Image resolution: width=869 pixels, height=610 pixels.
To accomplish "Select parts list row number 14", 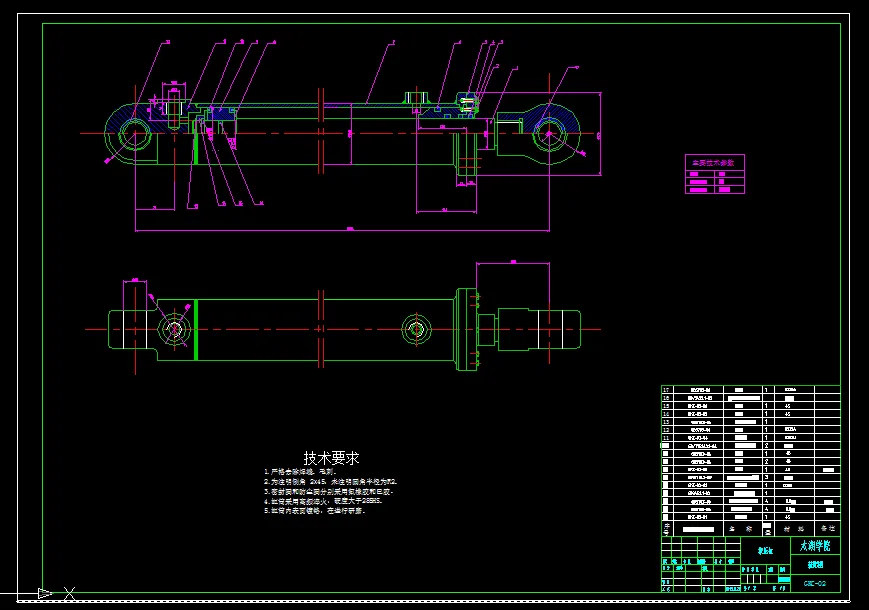I will click(x=750, y=414).
